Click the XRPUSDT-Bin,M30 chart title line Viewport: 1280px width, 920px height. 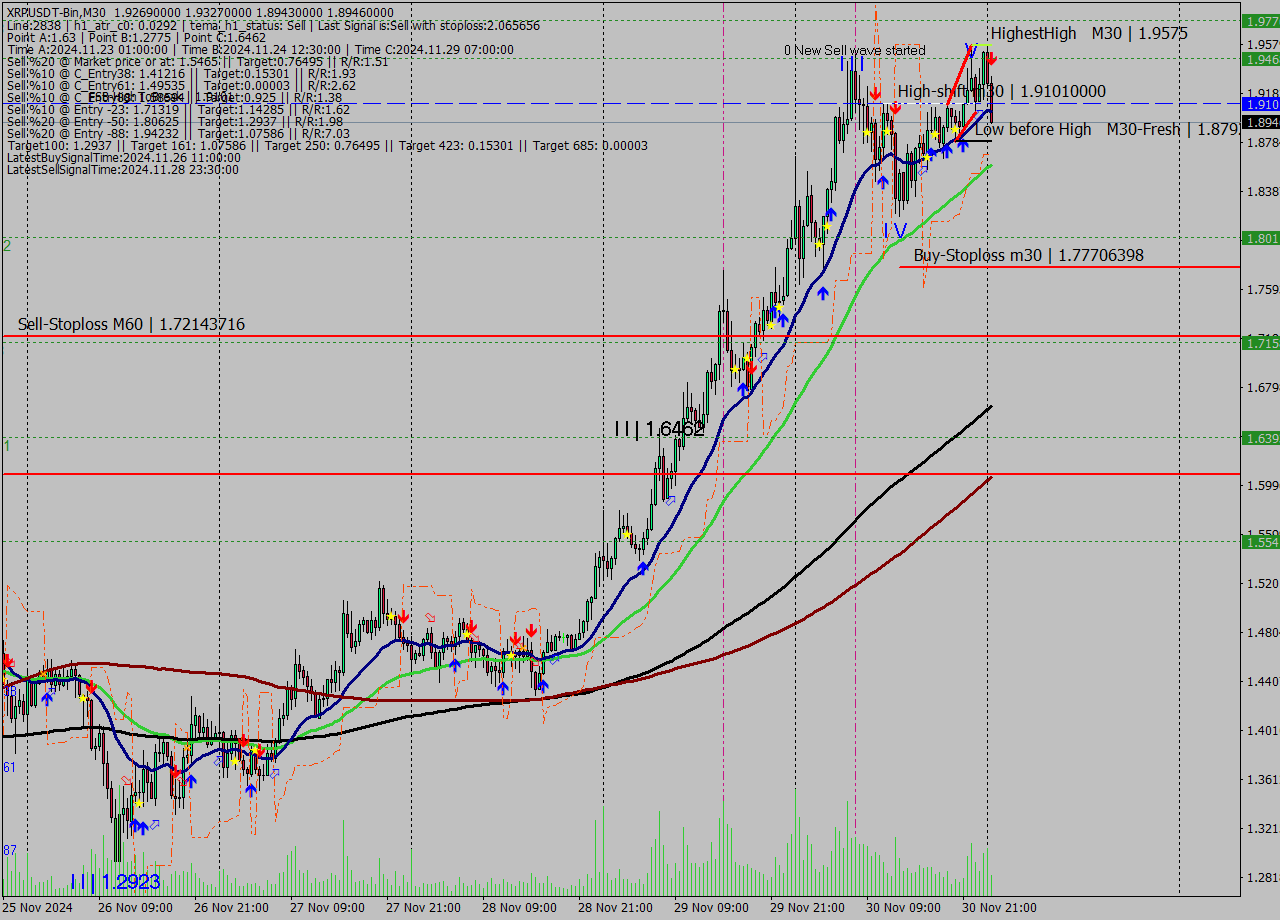200,13
